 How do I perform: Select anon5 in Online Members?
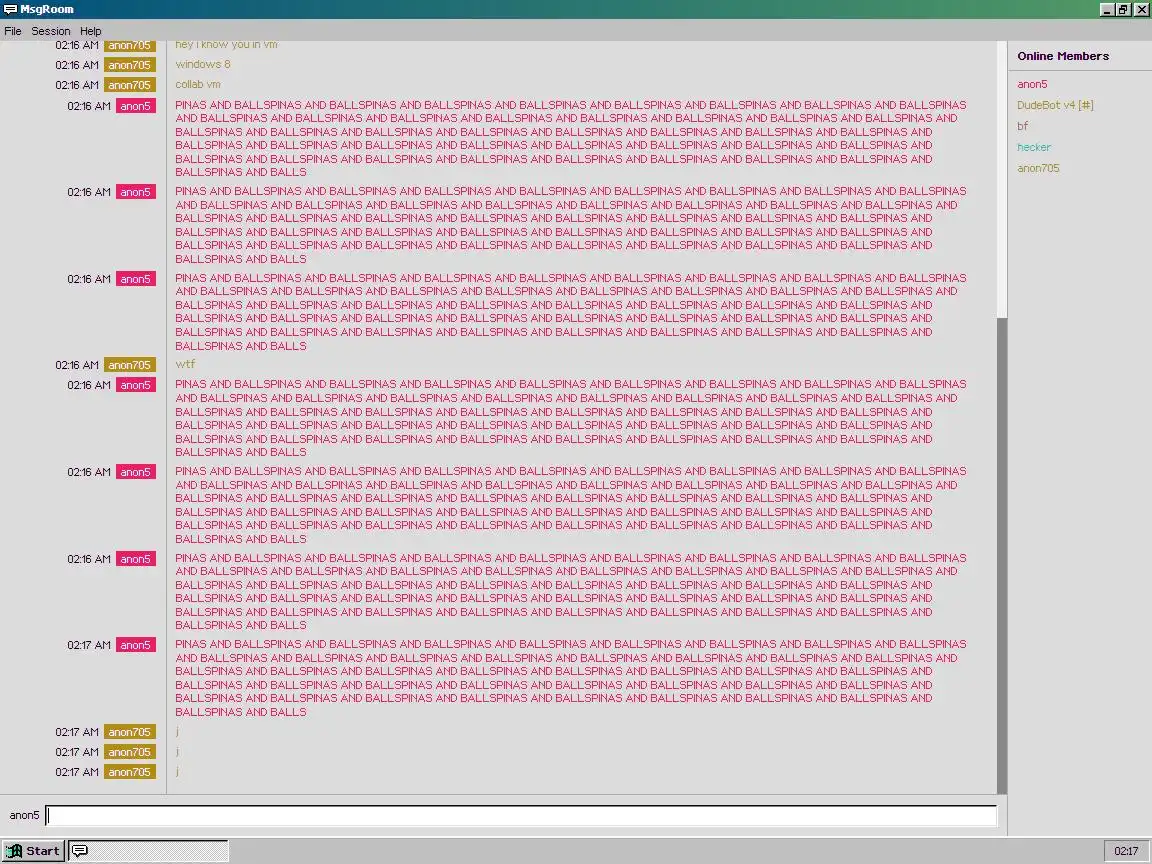click(x=1032, y=84)
